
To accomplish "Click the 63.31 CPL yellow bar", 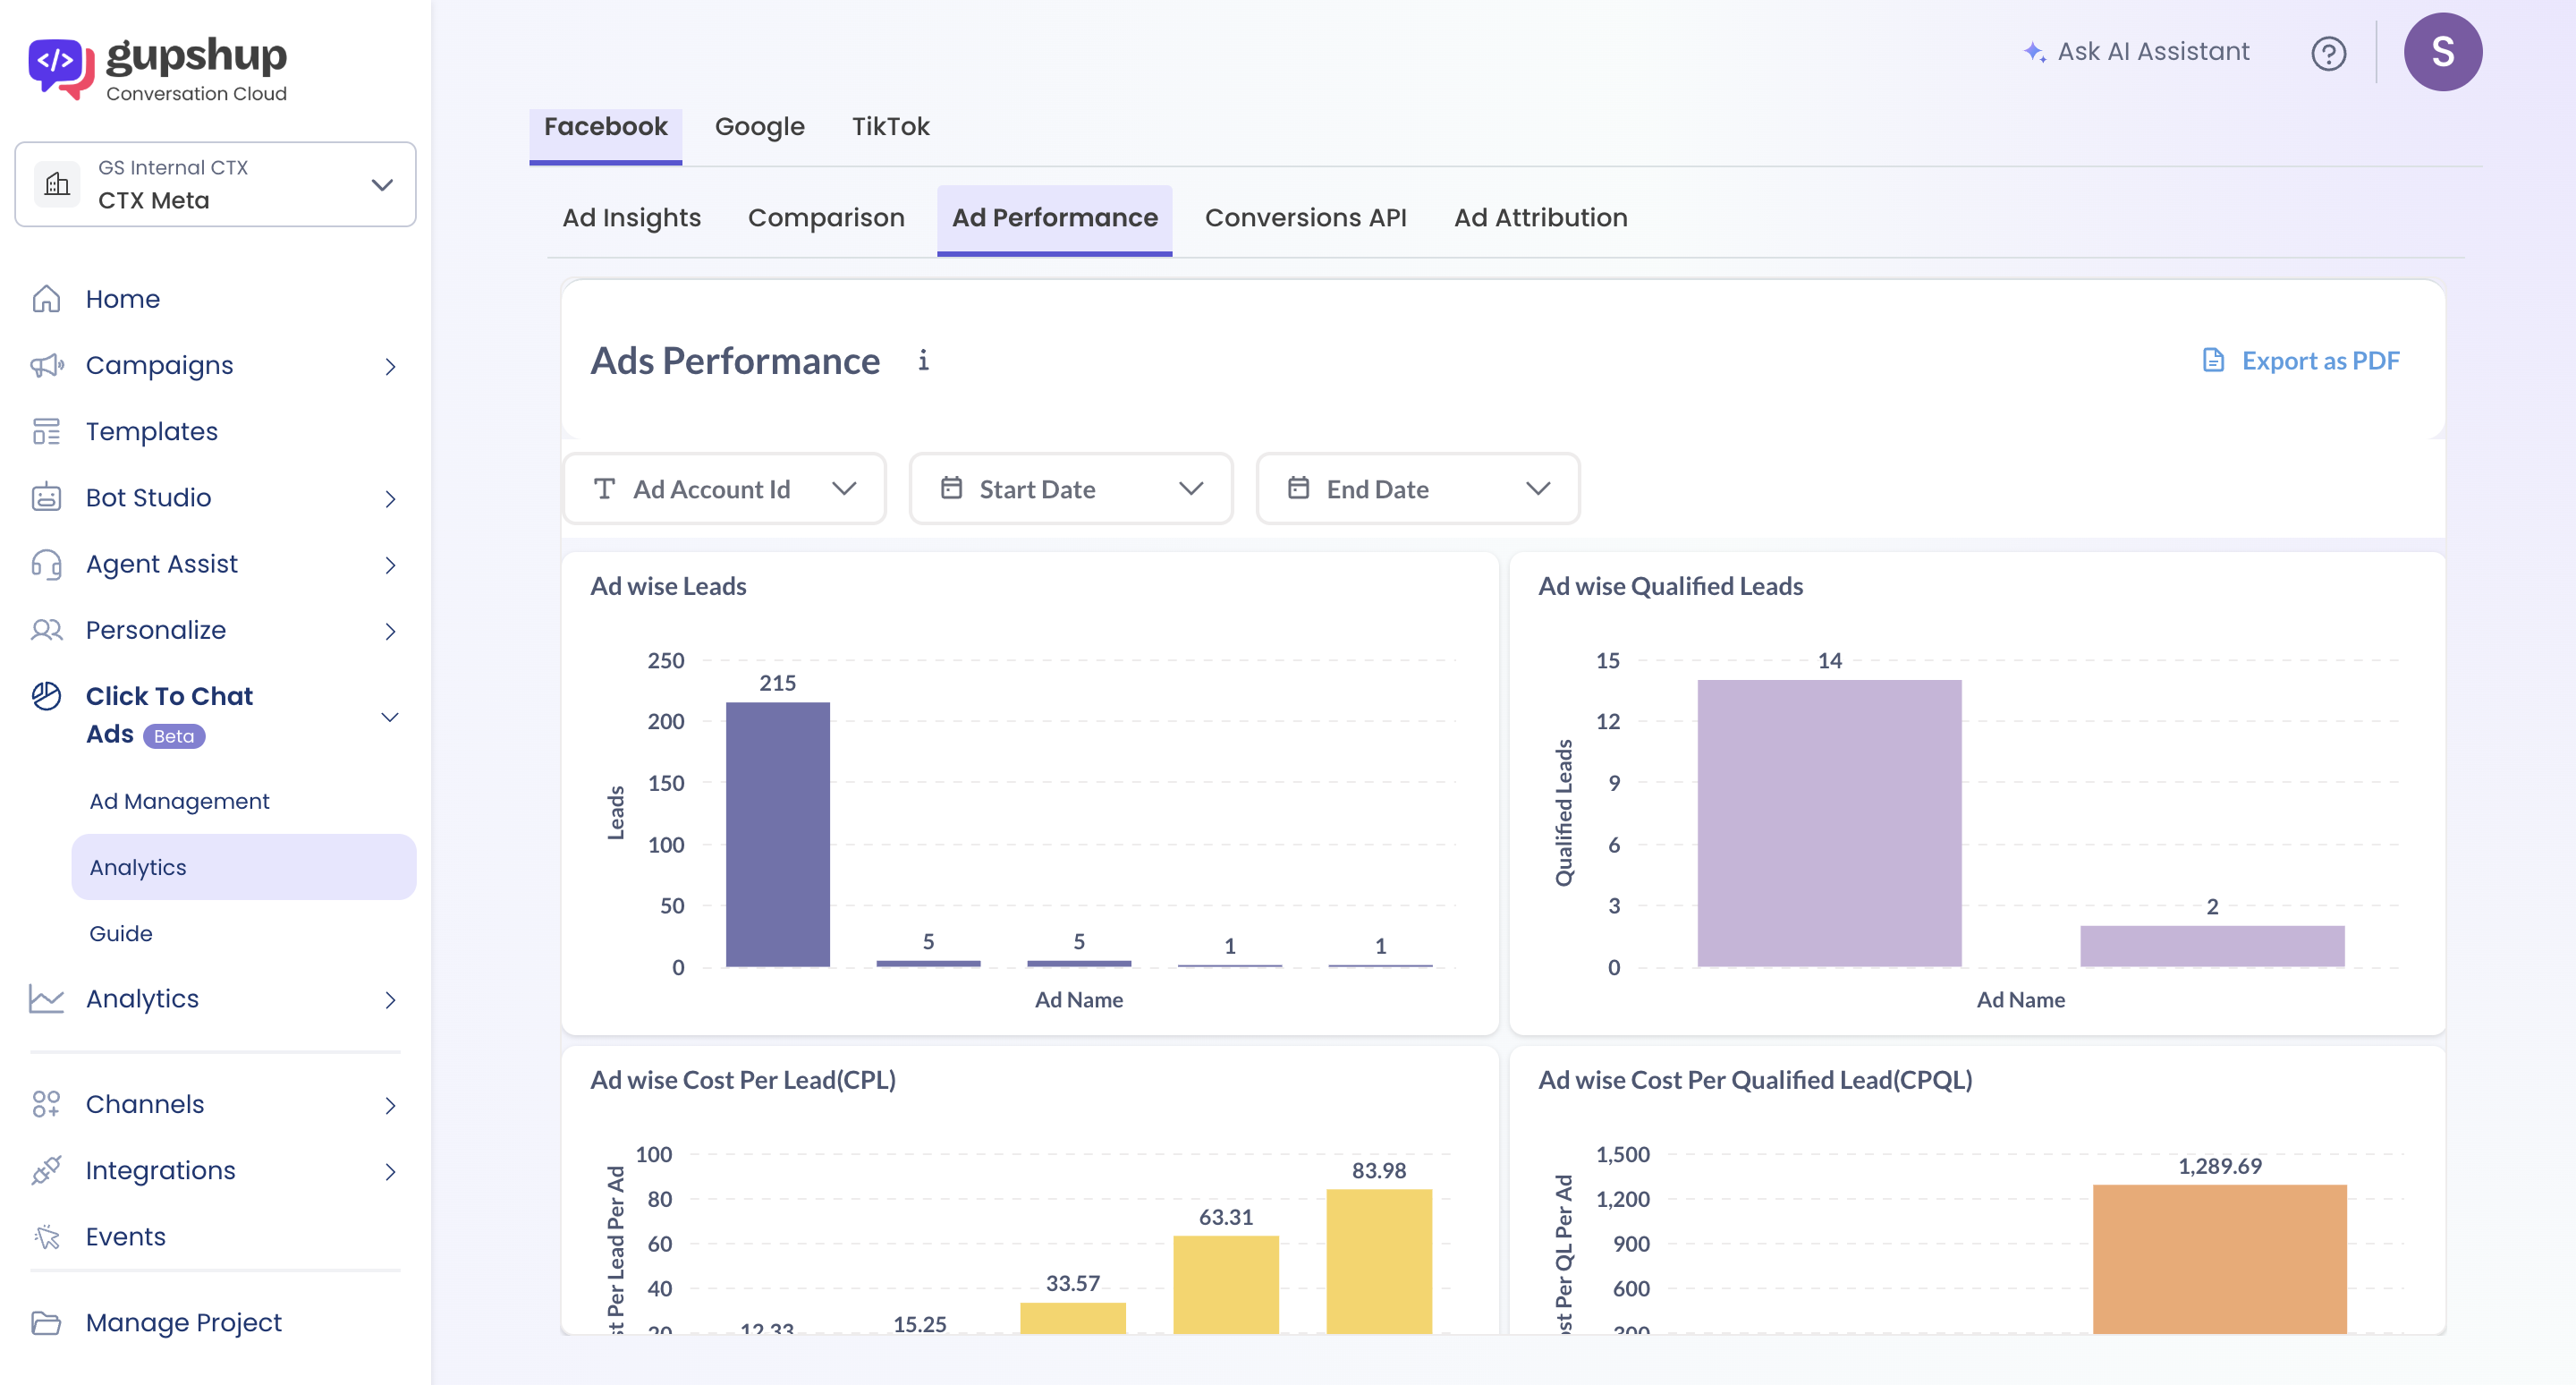I will [1226, 1284].
